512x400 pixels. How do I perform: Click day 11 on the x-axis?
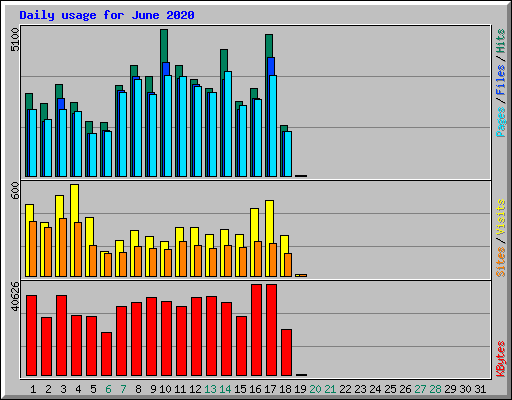pos(180,389)
